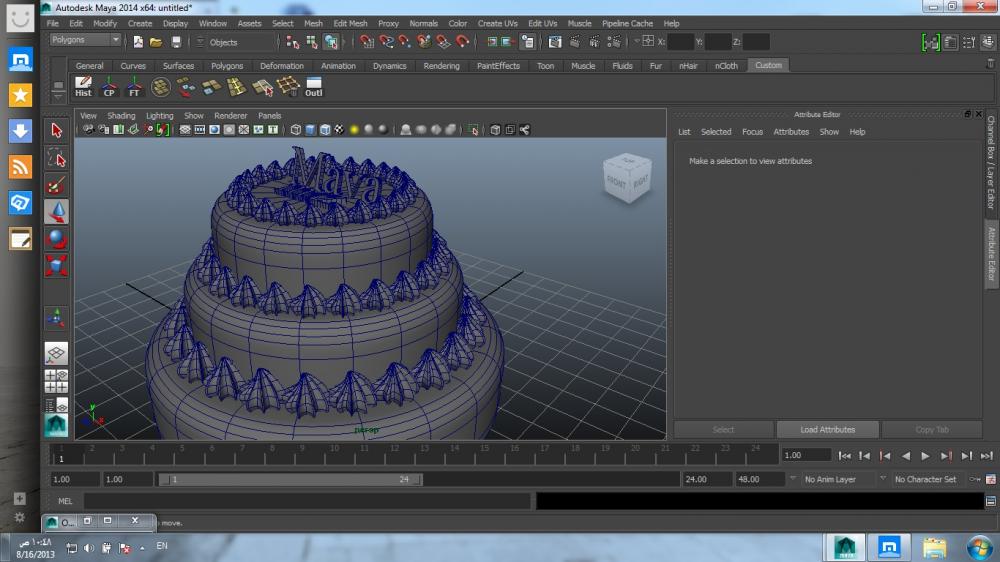Image resolution: width=1000 pixels, height=562 pixels.
Task: Select by hierarchy mode icon
Action: [293, 42]
